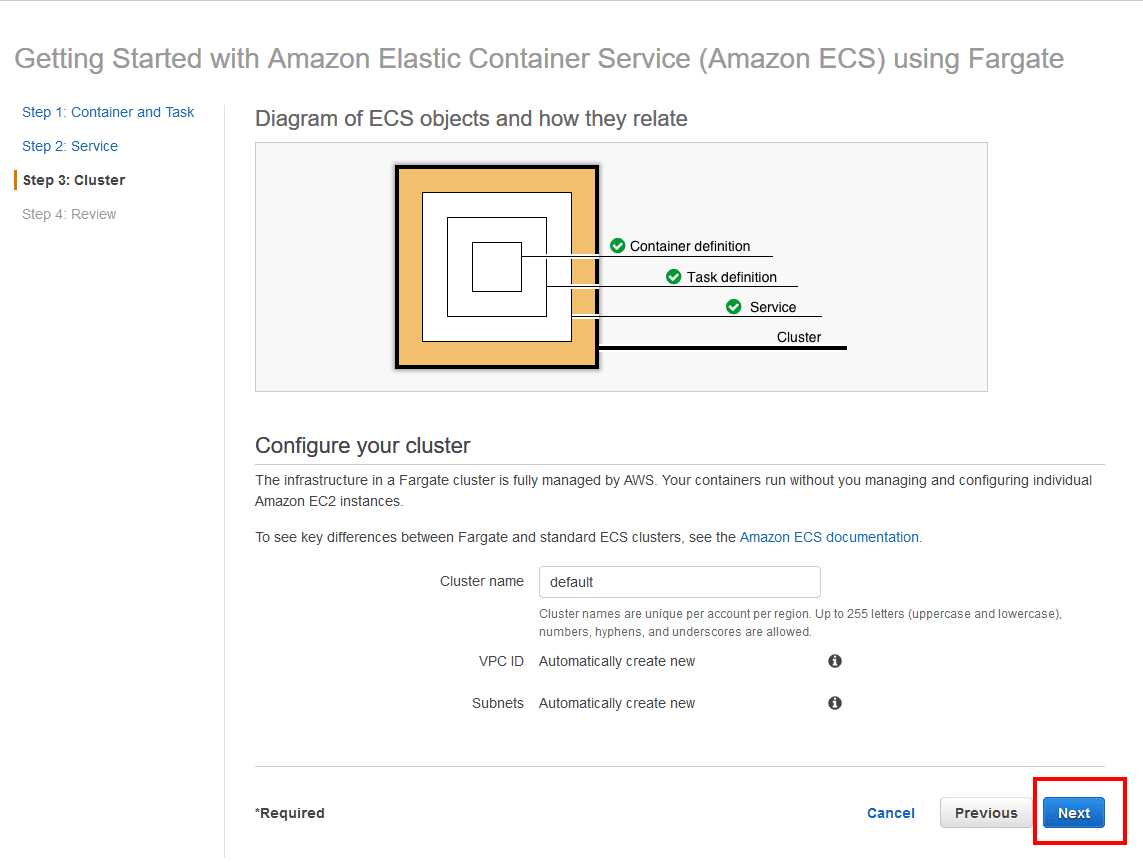Click the innermost container square in the diagram

(x=496, y=268)
